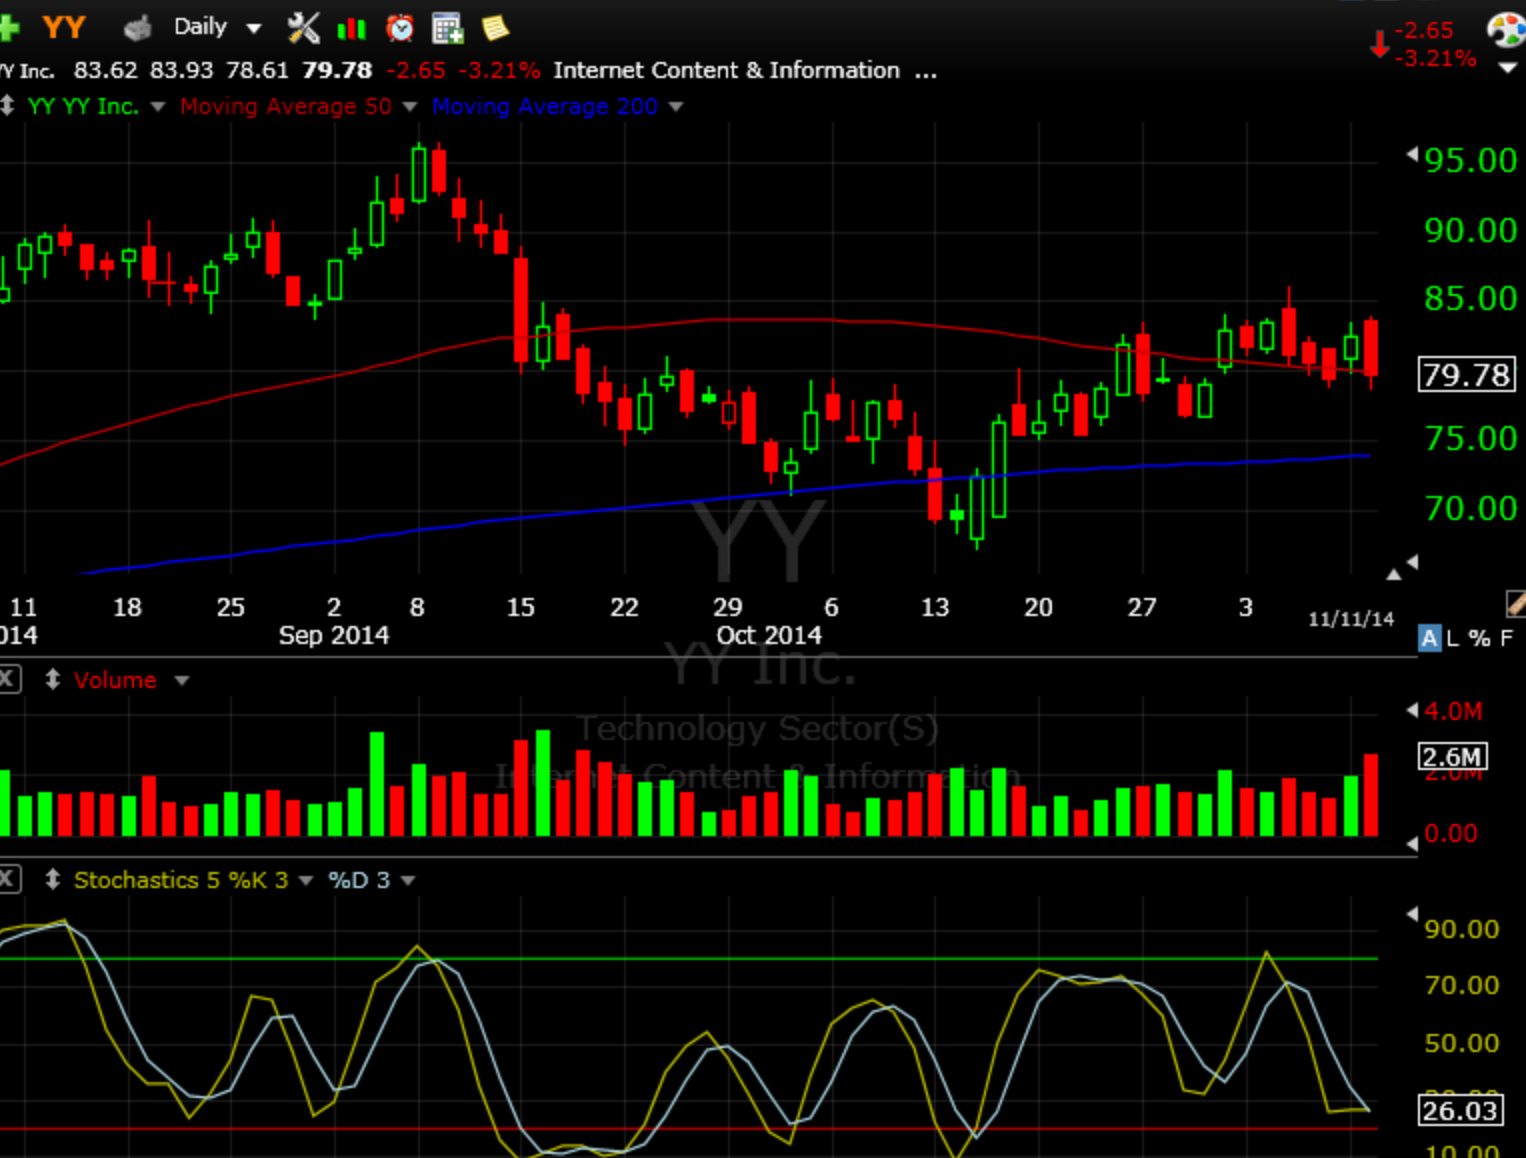Click the red Volume label
This screenshot has height=1158, width=1526.
pos(115,680)
